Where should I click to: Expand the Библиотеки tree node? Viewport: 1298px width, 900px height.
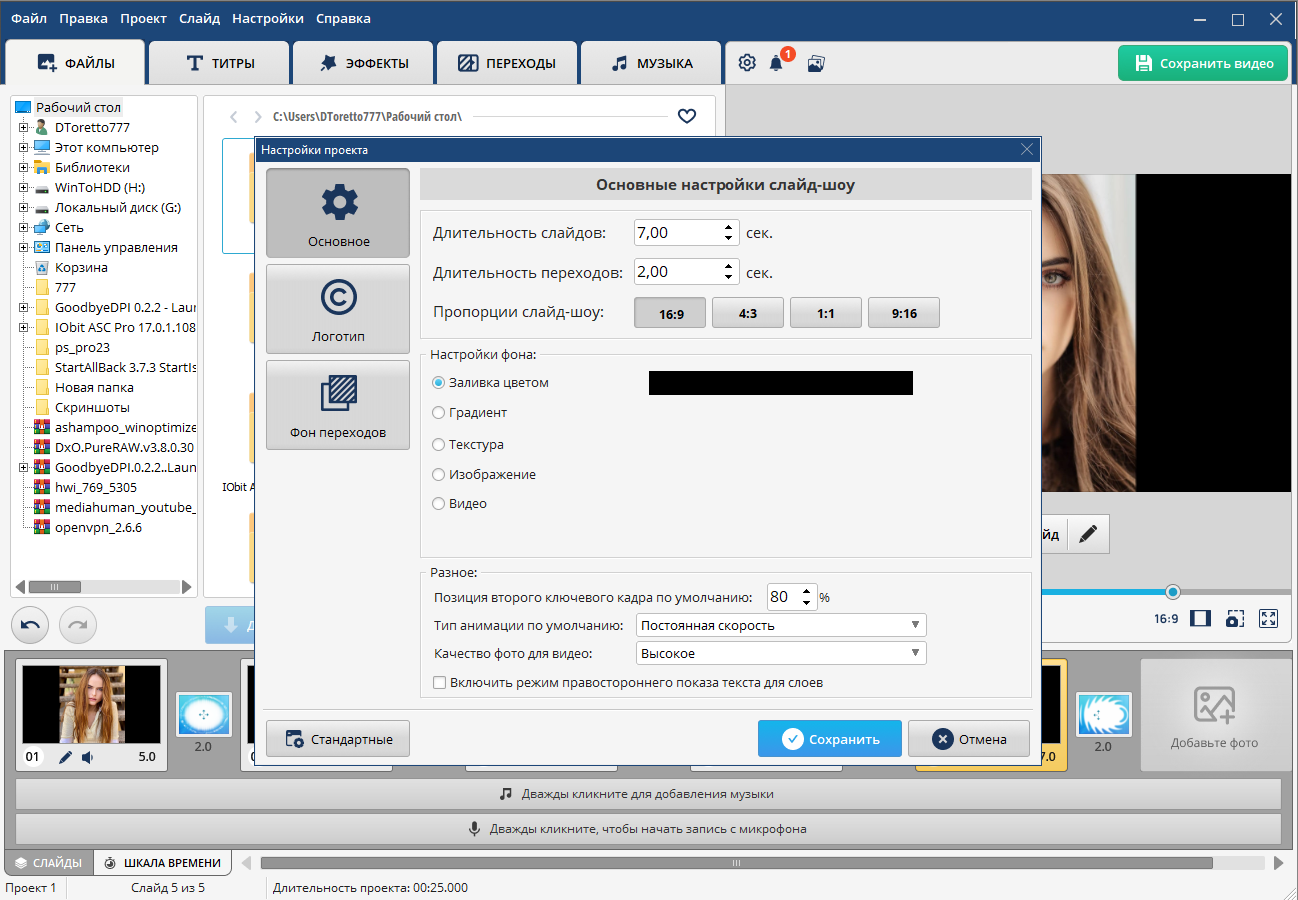[22, 167]
